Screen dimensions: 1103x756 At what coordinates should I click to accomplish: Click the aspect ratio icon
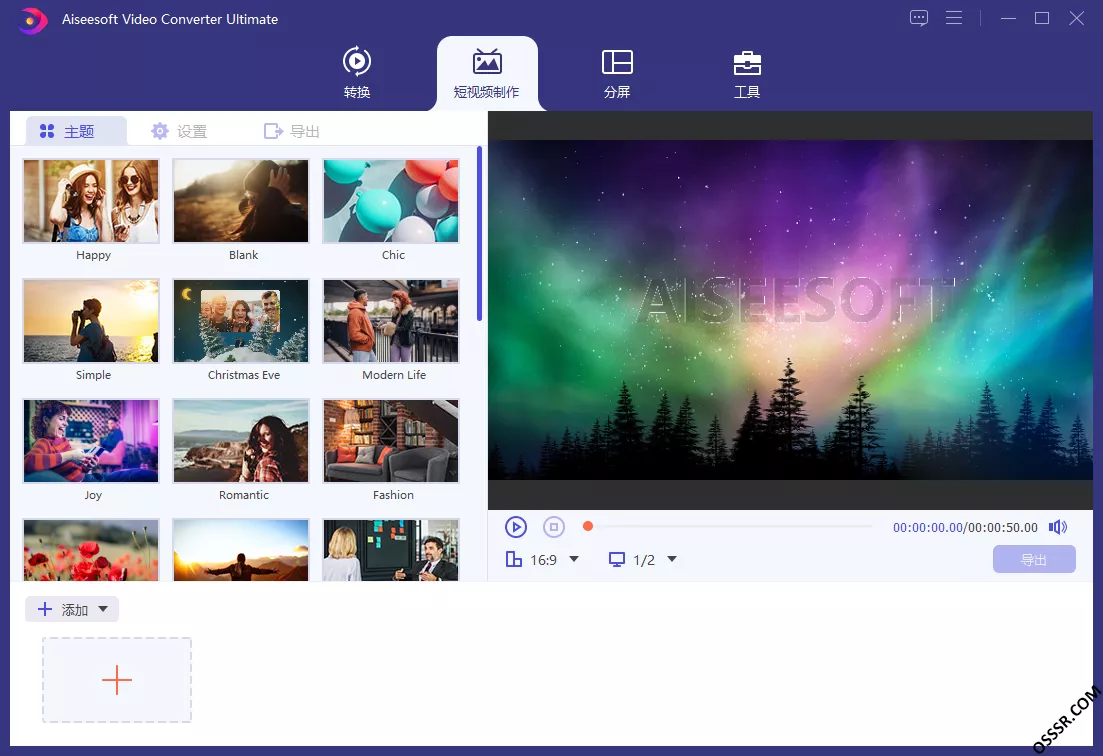tap(514, 559)
